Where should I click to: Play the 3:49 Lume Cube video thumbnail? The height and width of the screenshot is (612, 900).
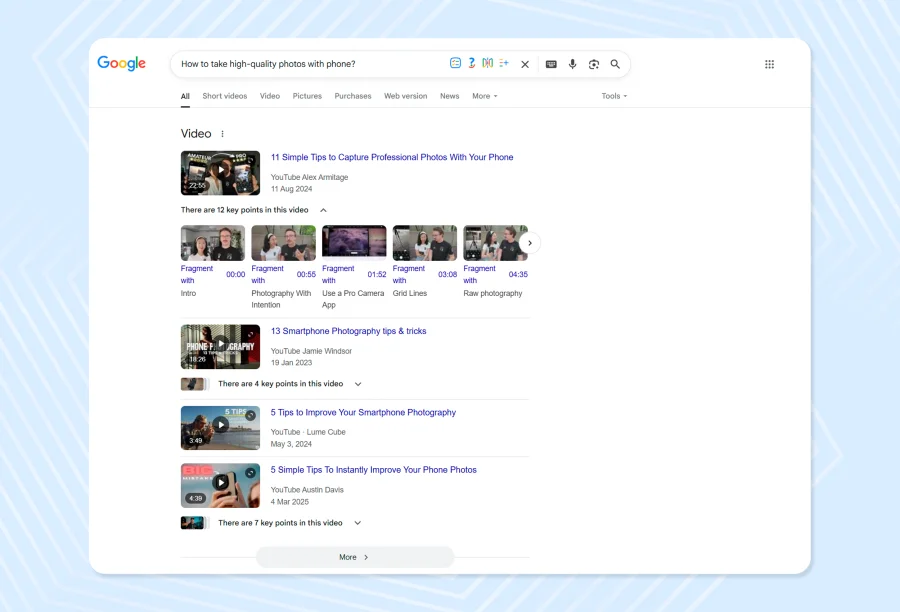(220, 428)
